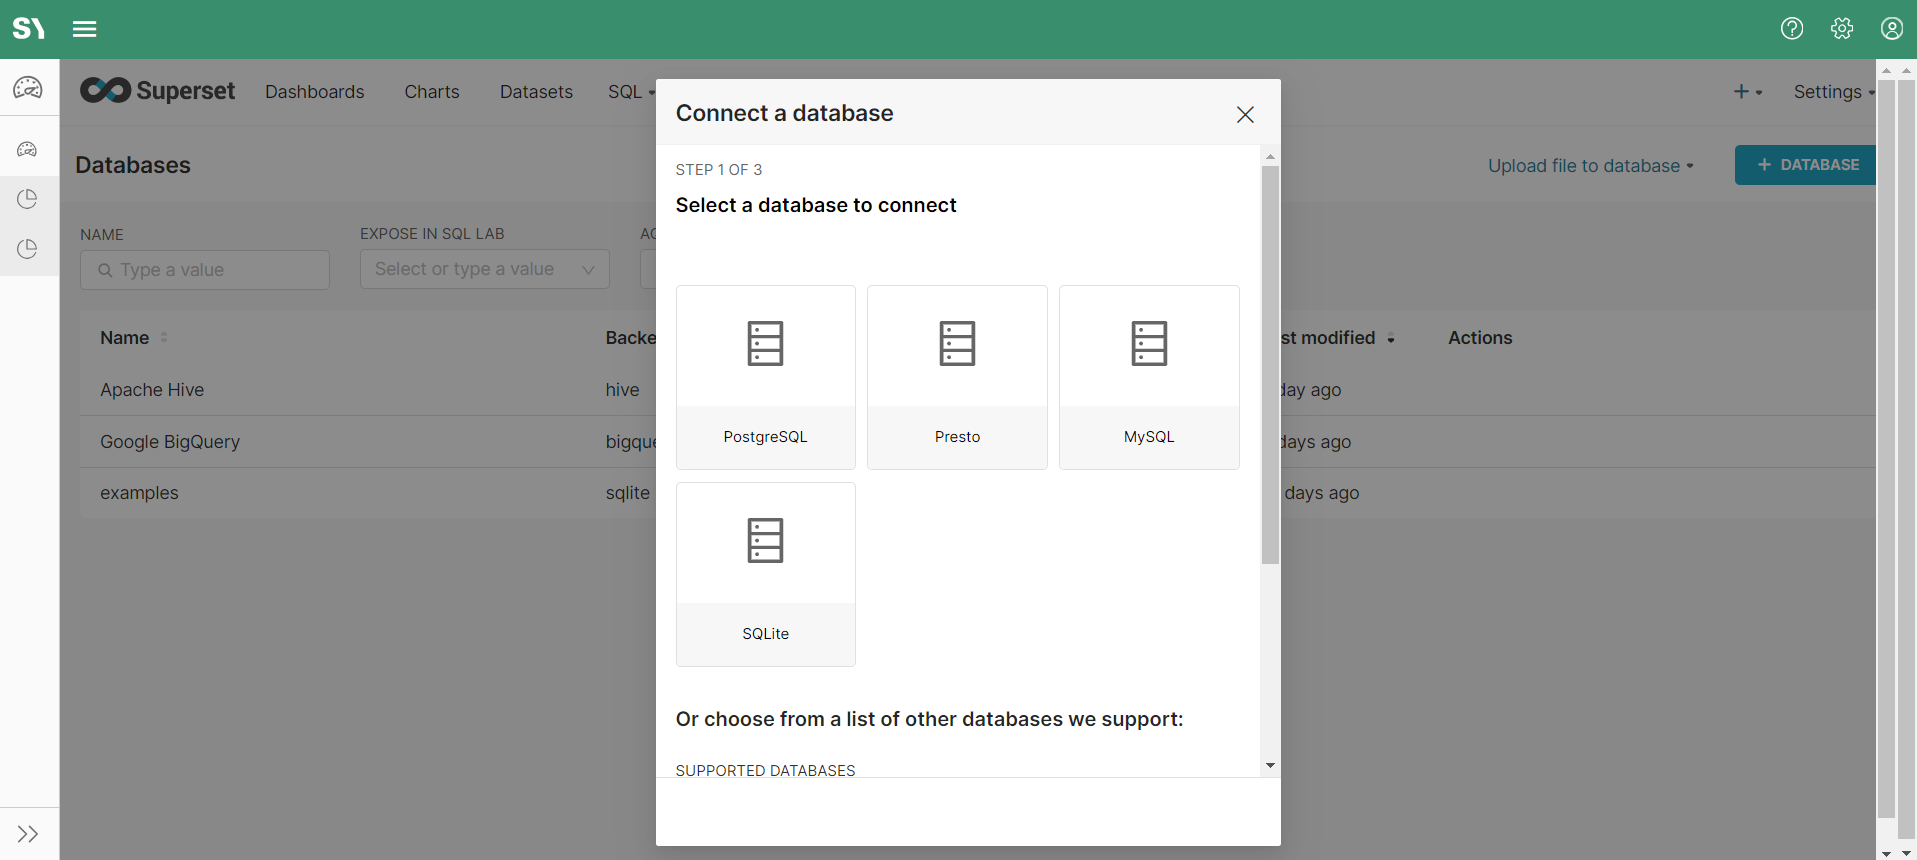Screen dimensions: 1917x860
Task: Click the hamburger menu icon in header
Action: coord(85,29)
